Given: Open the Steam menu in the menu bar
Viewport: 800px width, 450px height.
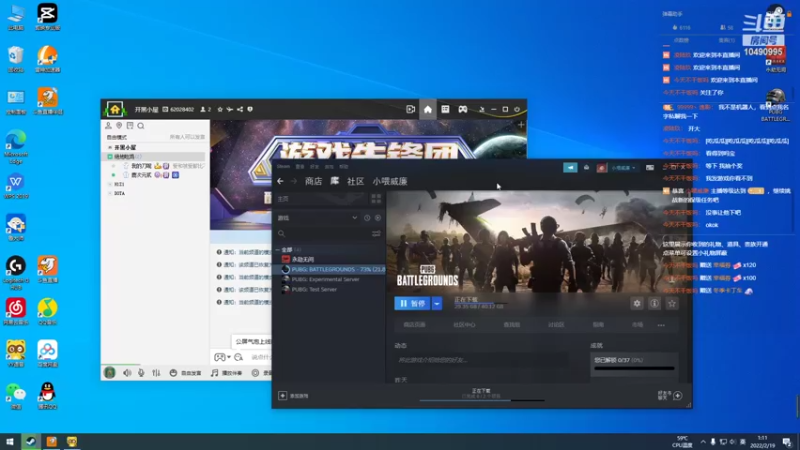Looking at the screenshot, I should (283, 166).
